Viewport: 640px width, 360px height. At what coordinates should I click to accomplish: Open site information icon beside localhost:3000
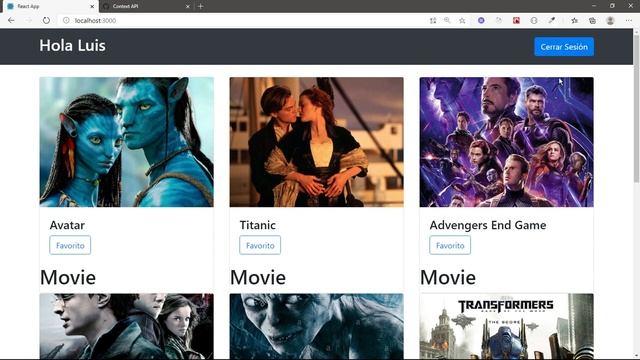click(66, 20)
